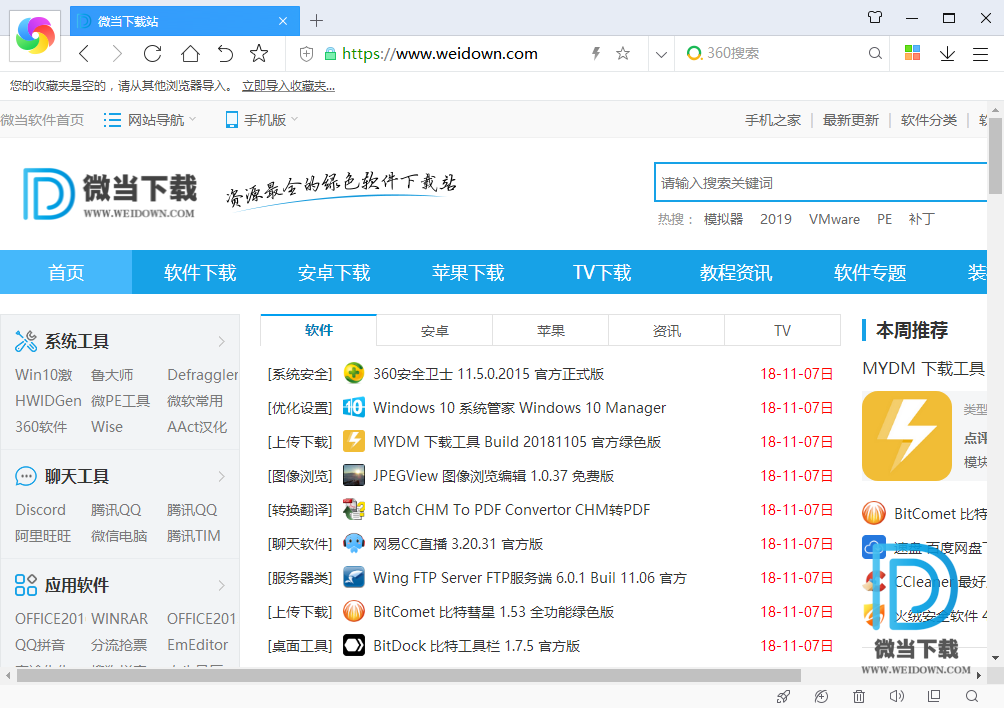The height and width of the screenshot is (708, 1004).
Task: Open 最新更新 top link
Action: (x=850, y=120)
